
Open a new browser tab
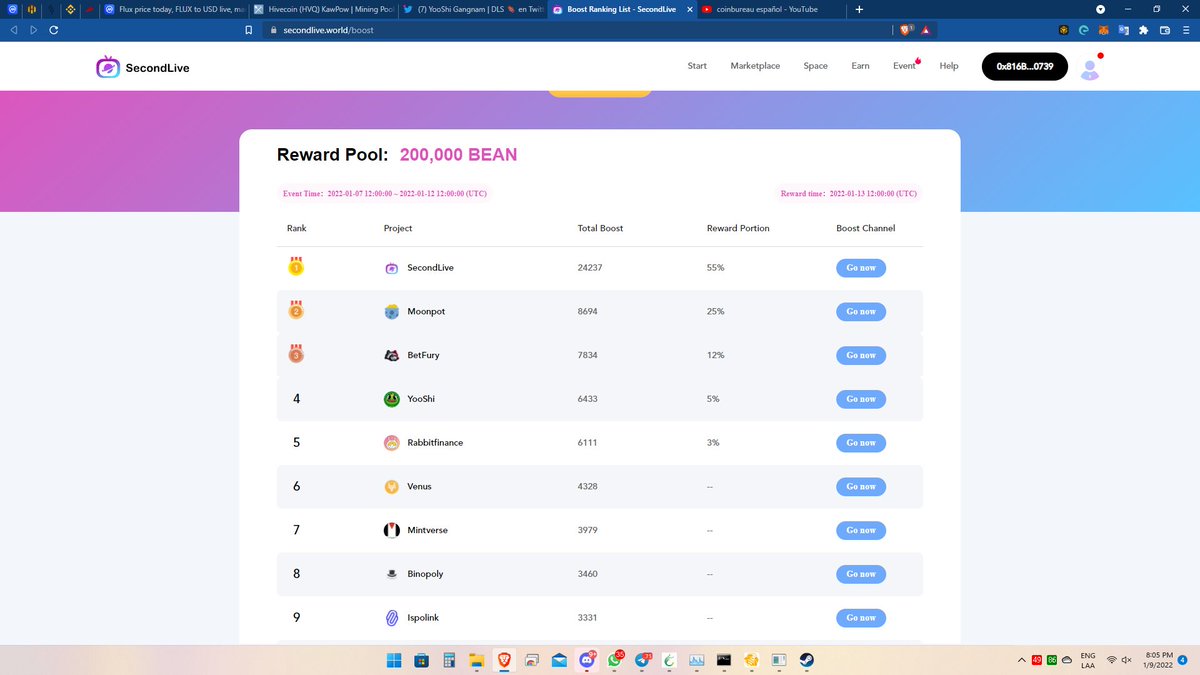[x=859, y=9]
